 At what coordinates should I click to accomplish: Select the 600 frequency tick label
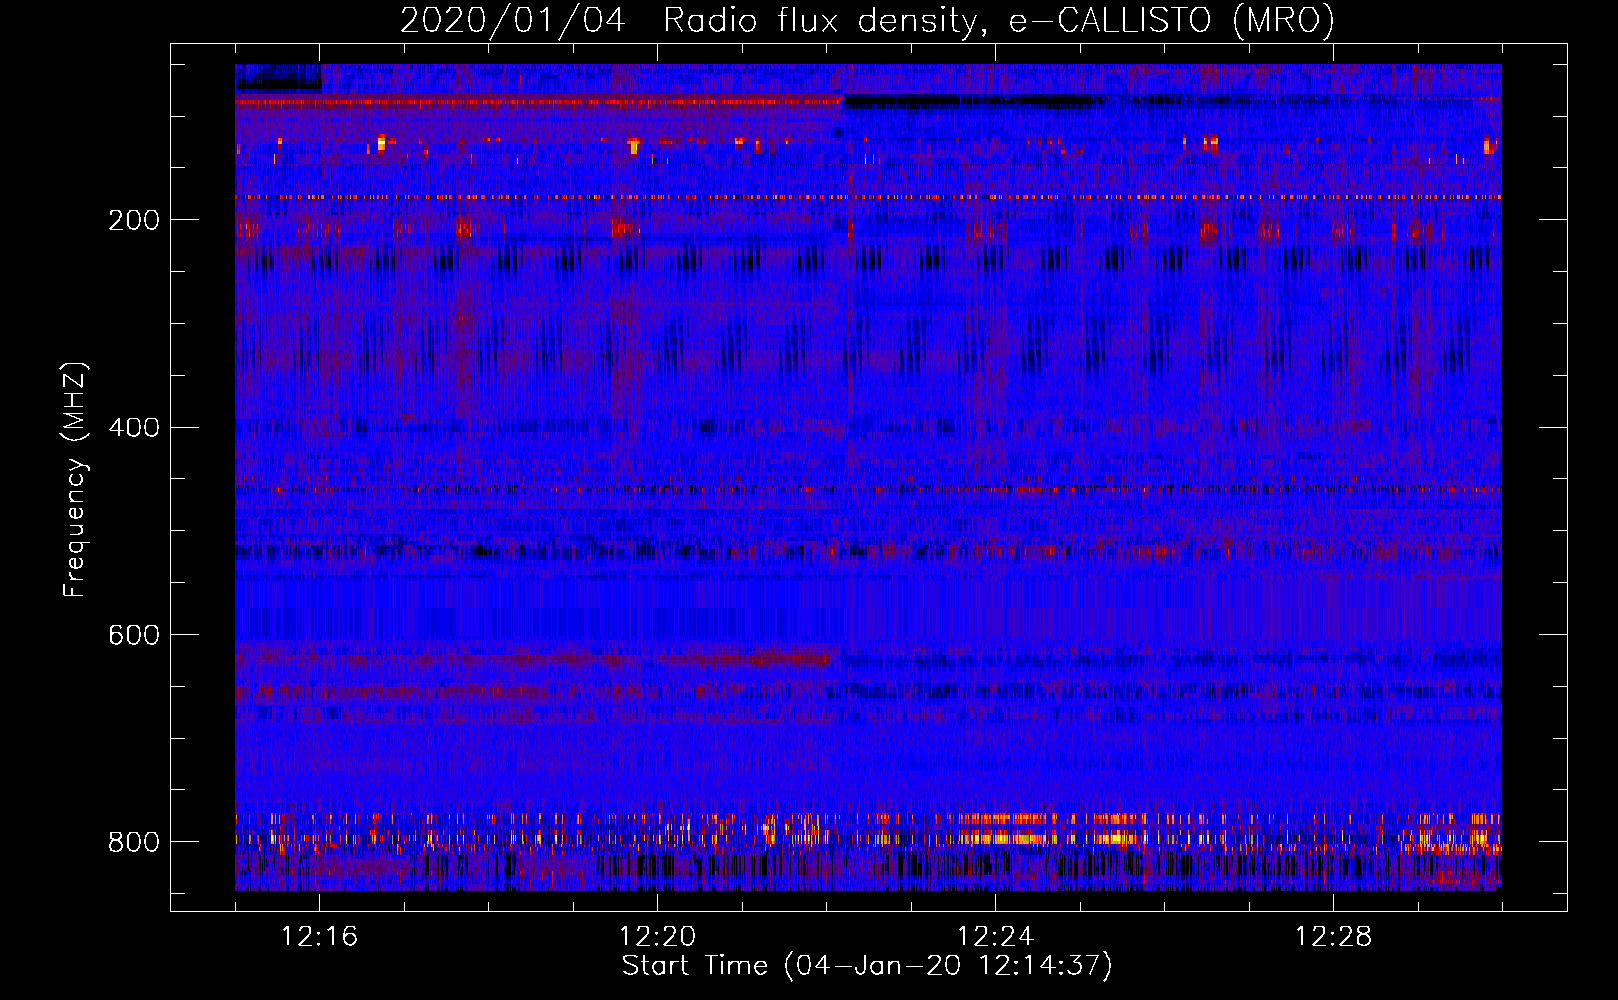[134, 636]
